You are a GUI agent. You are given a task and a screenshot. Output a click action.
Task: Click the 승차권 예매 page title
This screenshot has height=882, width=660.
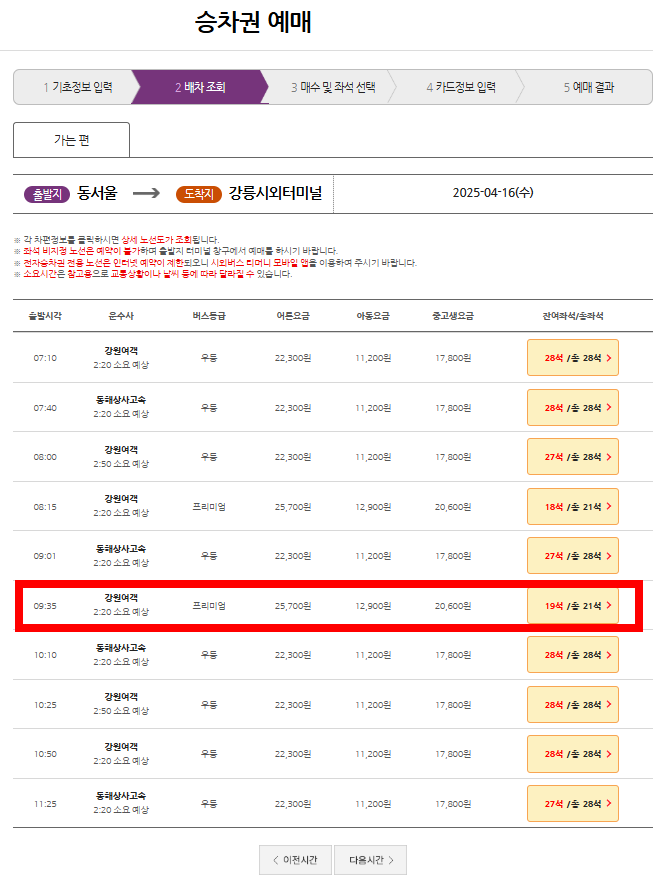coord(253,22)
